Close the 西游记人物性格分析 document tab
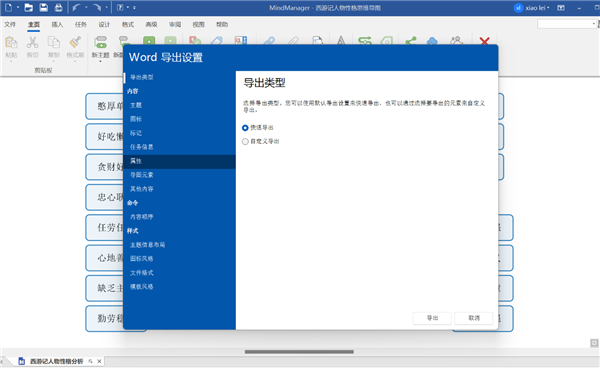This screenshot has width=600, height=368. 99,361
